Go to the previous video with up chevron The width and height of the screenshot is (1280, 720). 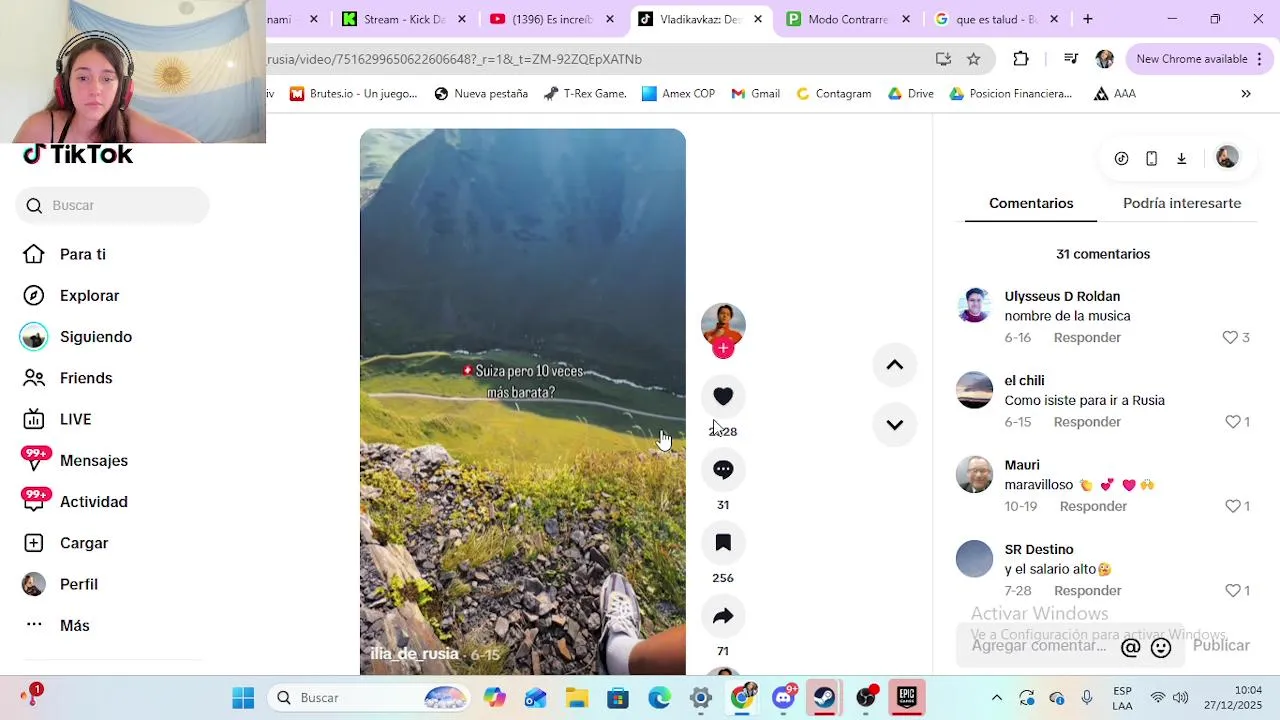click(x=895, y=365)
